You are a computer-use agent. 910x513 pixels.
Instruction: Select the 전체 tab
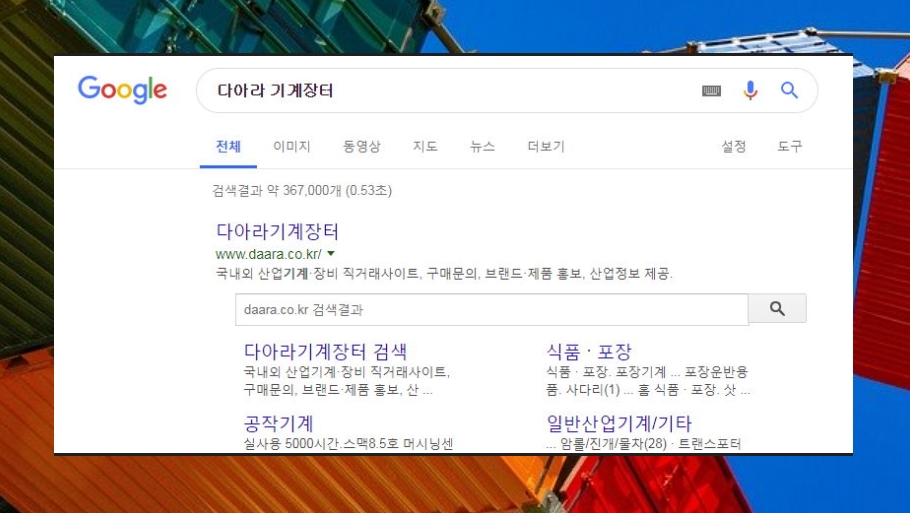pyautogui.click(x=228, y=146)
